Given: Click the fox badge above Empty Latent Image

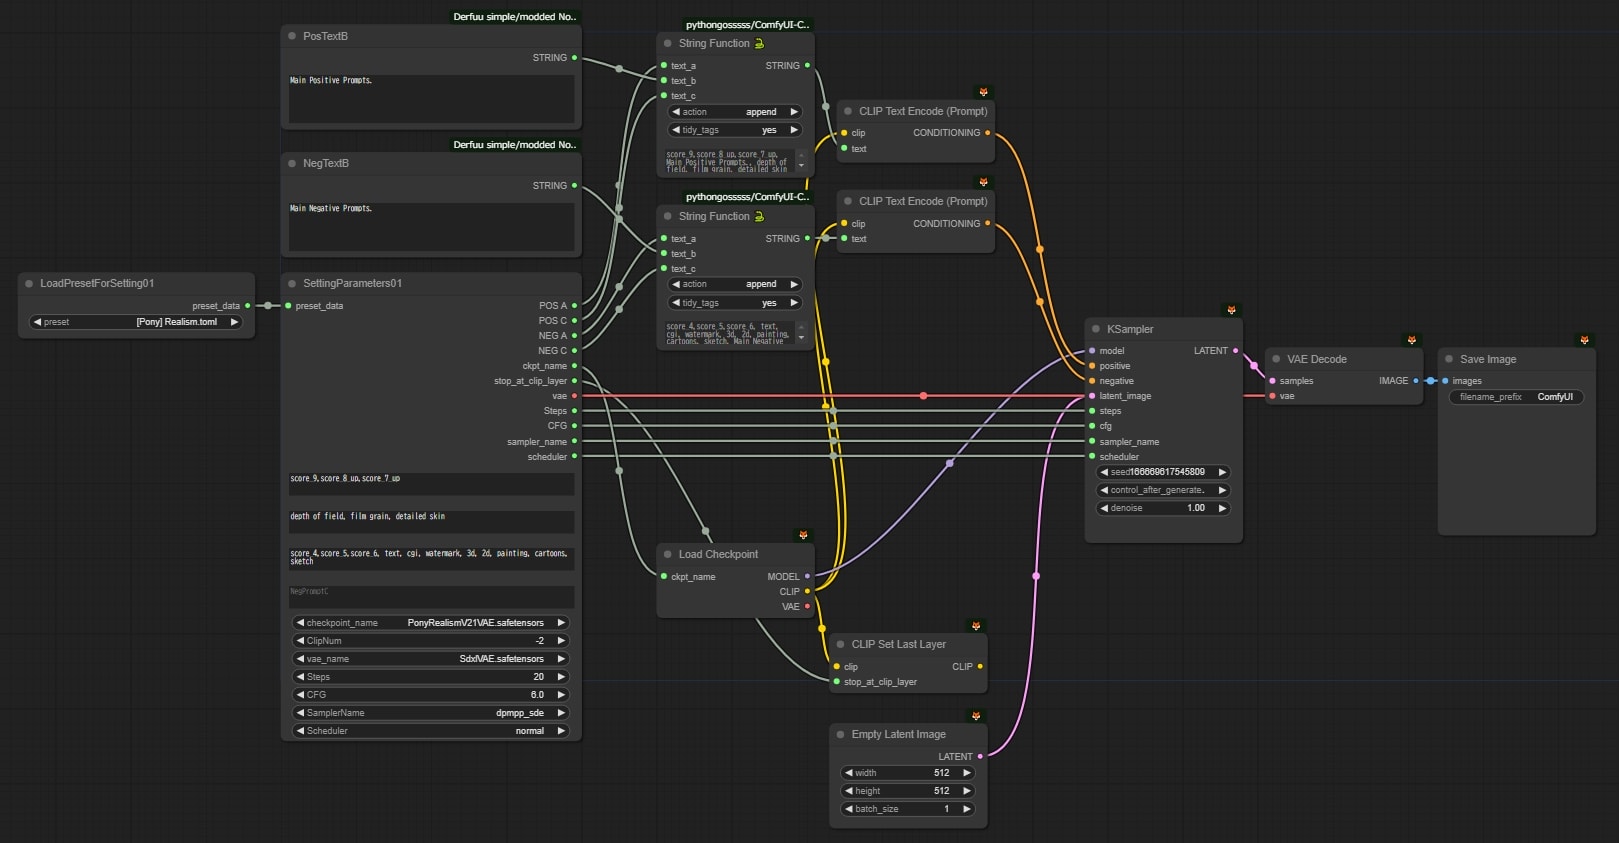Looking at the screenshot, I should pos(976,715).
